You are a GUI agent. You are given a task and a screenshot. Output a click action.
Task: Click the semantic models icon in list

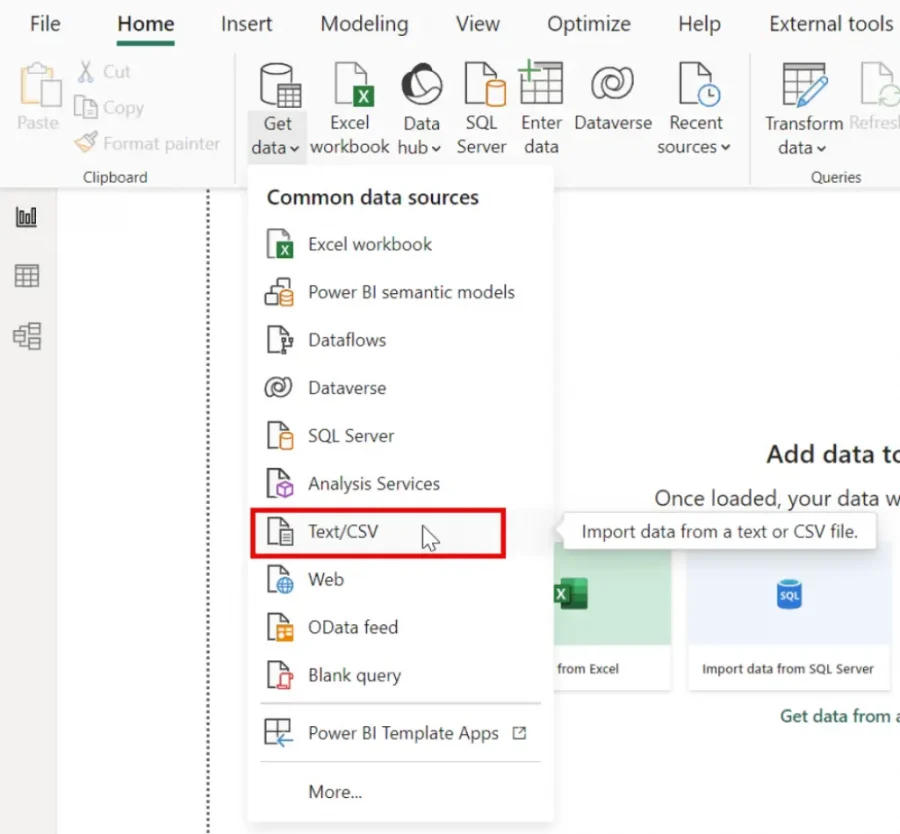pos(280,292)
